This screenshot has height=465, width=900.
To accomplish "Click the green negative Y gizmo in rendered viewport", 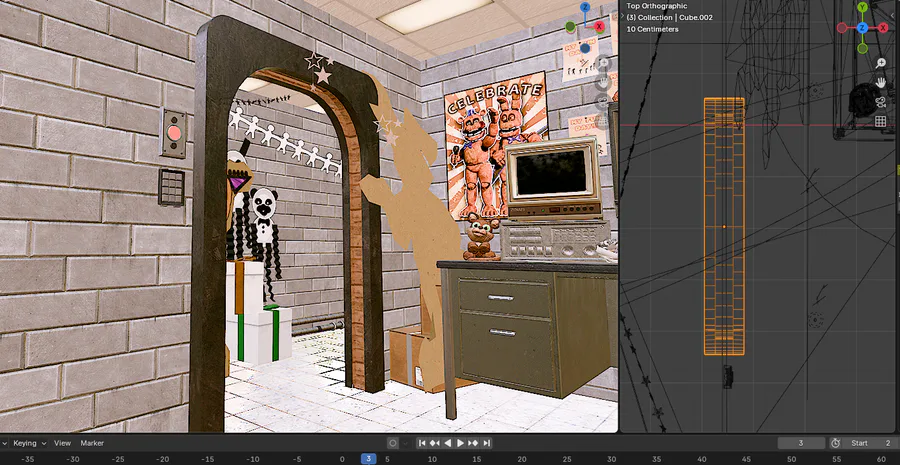I will (570, 26).
